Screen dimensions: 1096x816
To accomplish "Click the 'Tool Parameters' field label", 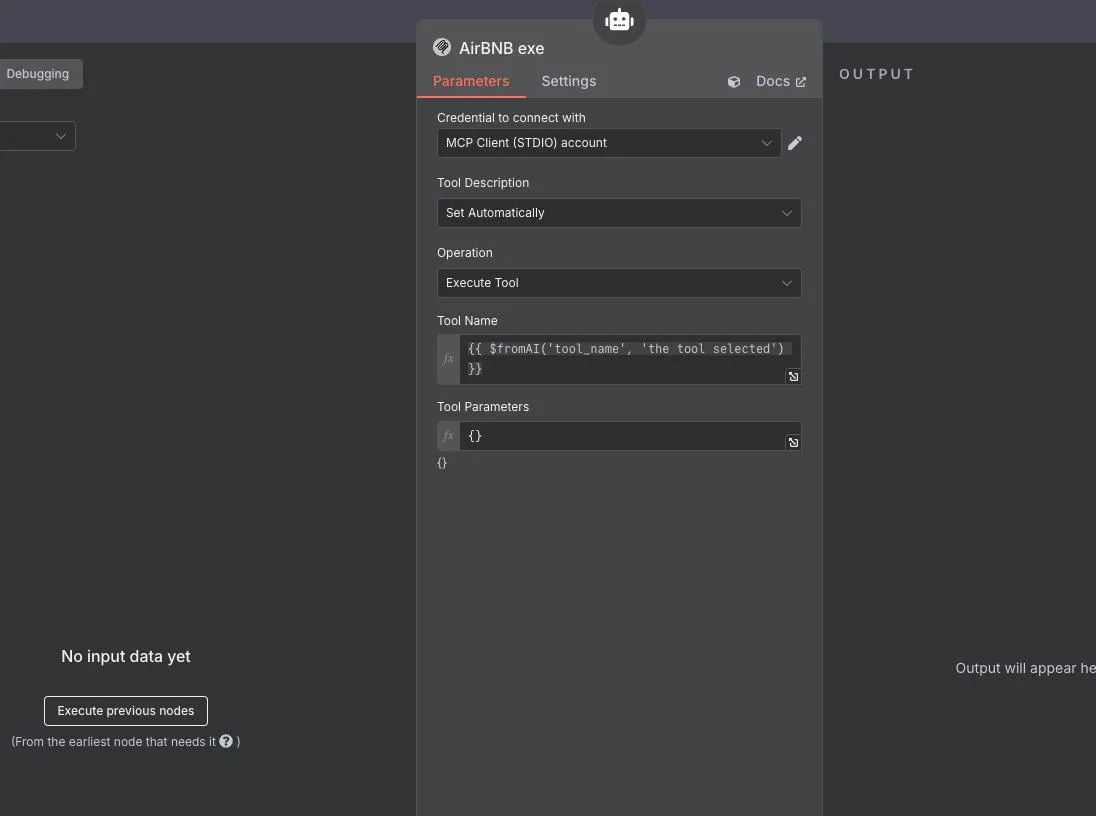I will pos(483,407).
